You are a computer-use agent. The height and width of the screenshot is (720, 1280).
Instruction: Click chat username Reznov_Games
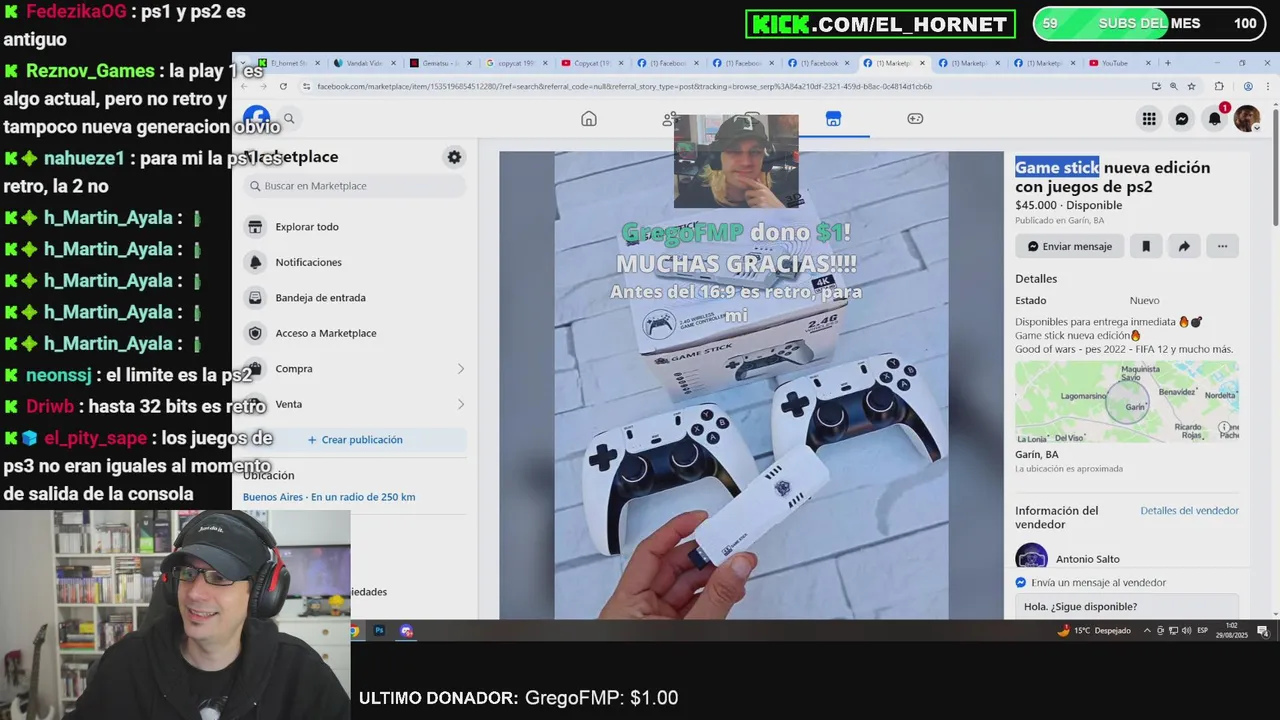[x=90, y=71]
